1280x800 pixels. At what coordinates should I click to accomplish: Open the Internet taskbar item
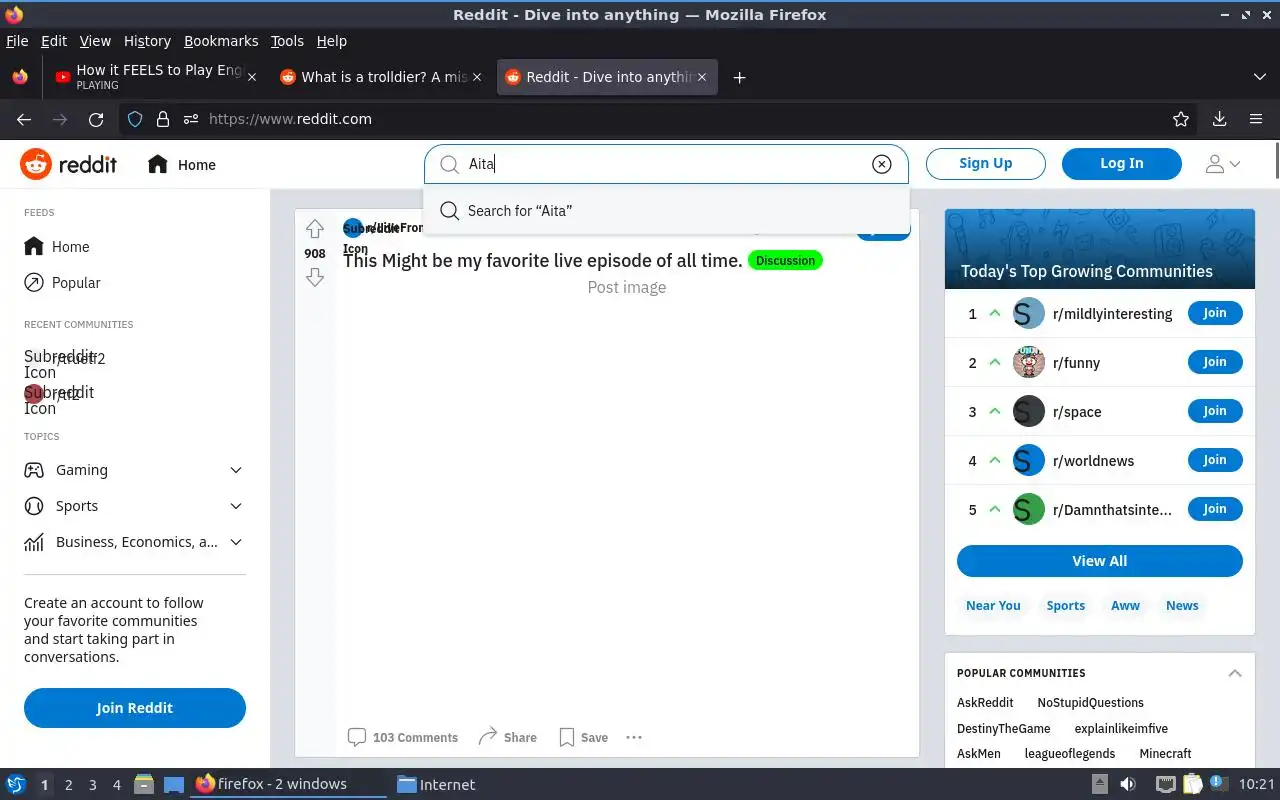[436, 785]
